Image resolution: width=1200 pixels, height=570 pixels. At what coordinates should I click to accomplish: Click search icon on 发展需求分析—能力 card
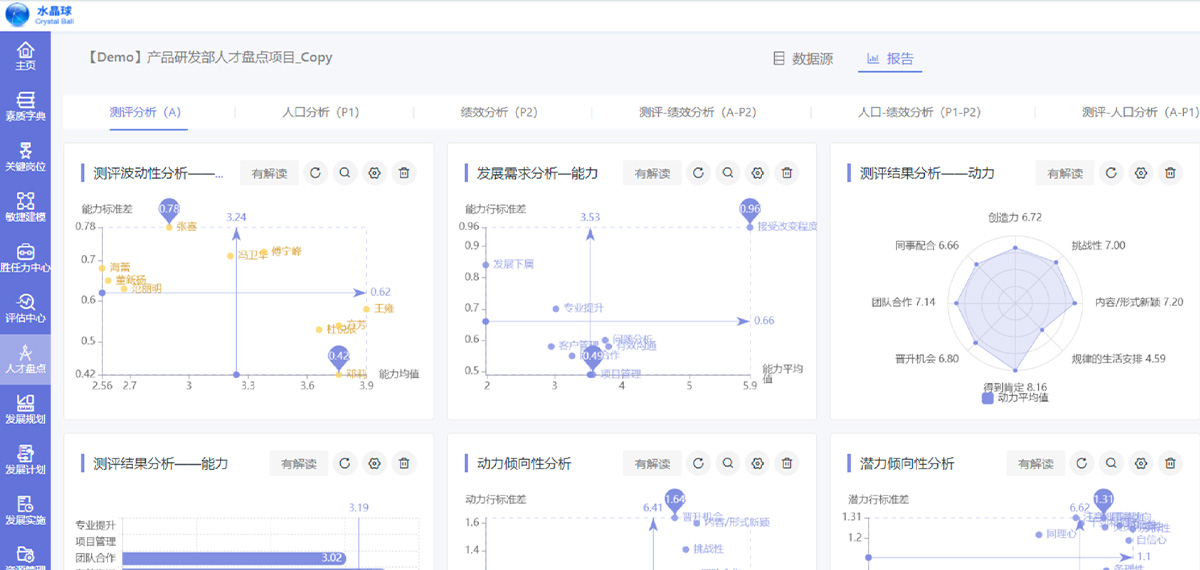728,173
